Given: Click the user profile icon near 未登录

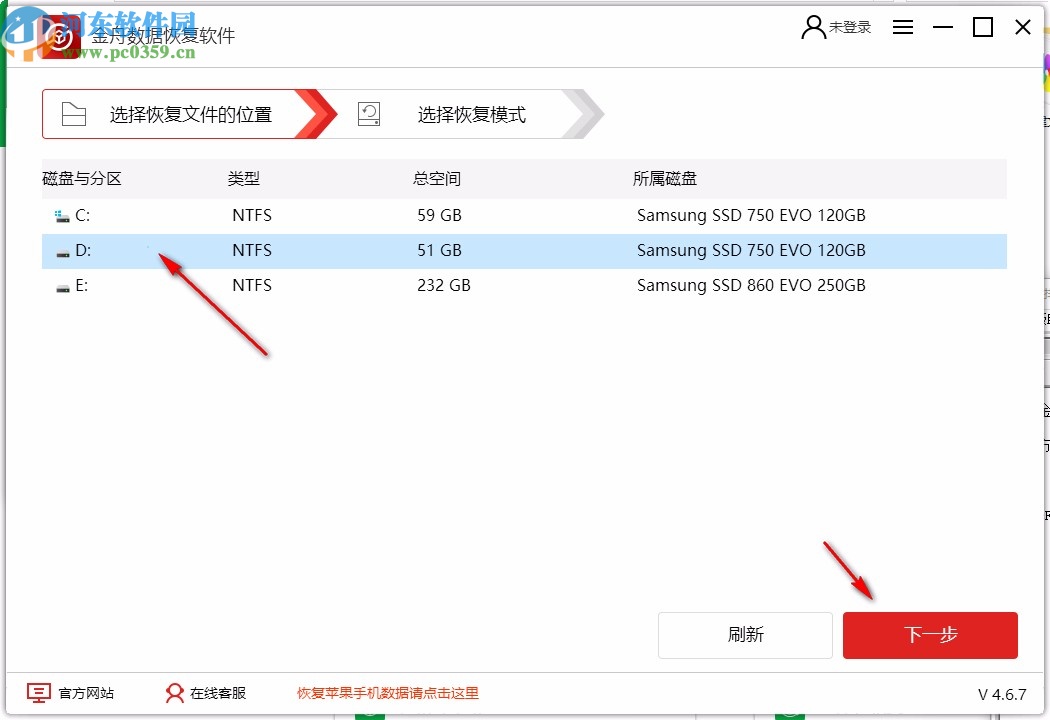Looking at the screenshot, I should tap(812, 27).
